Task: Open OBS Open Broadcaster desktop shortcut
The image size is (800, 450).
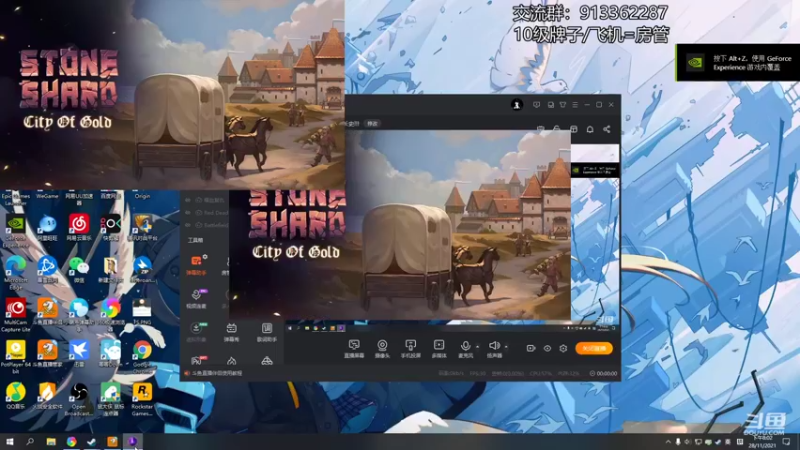Action: point(79,399)
